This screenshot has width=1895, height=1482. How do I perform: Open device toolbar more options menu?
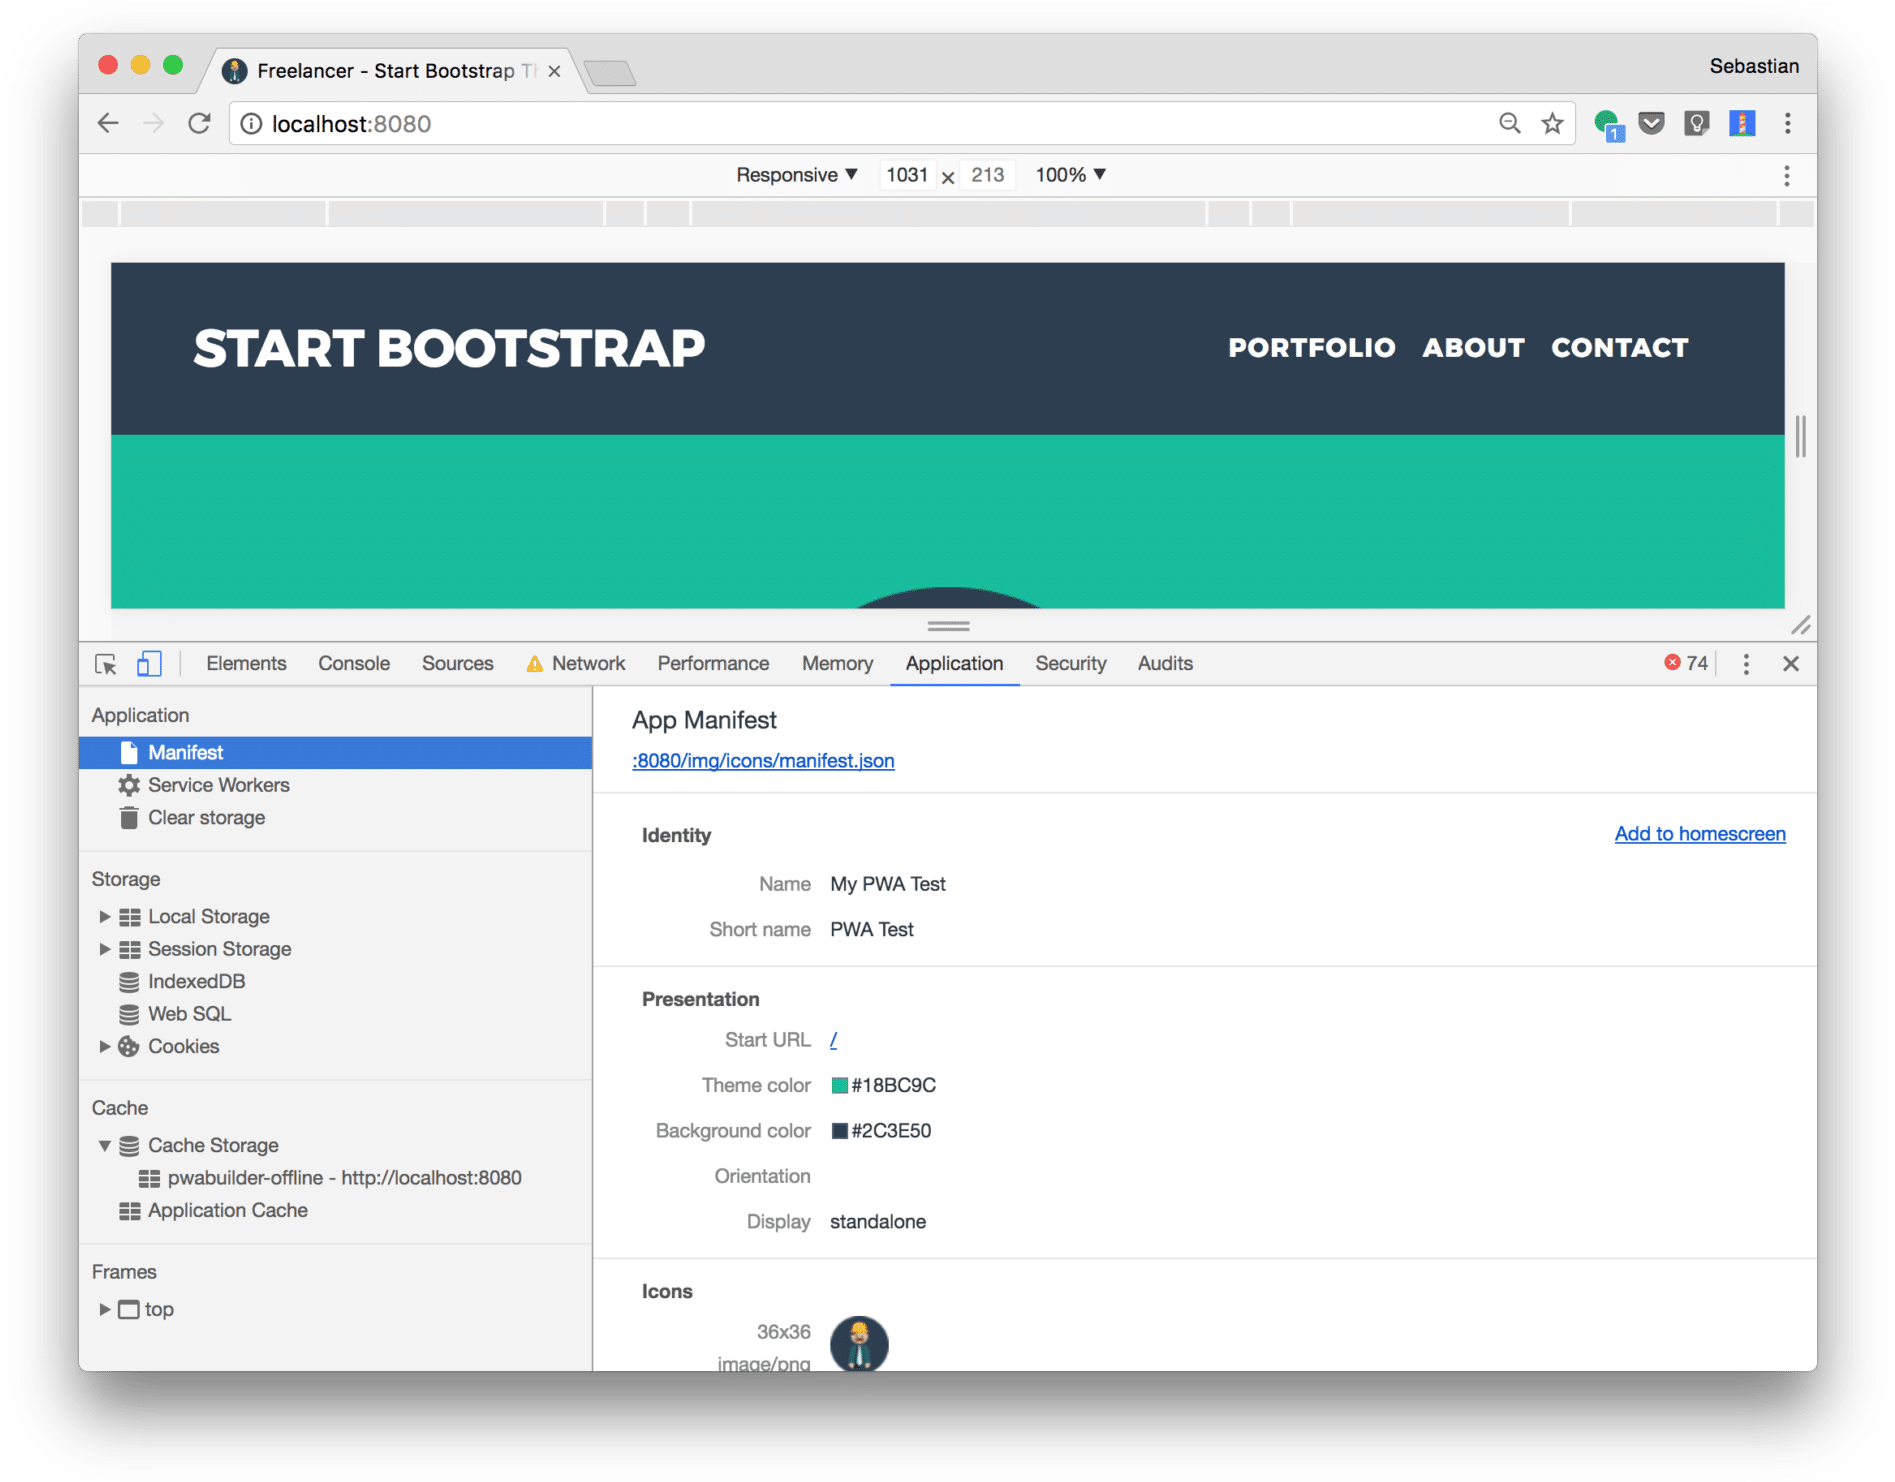[x=1786, y=176]
